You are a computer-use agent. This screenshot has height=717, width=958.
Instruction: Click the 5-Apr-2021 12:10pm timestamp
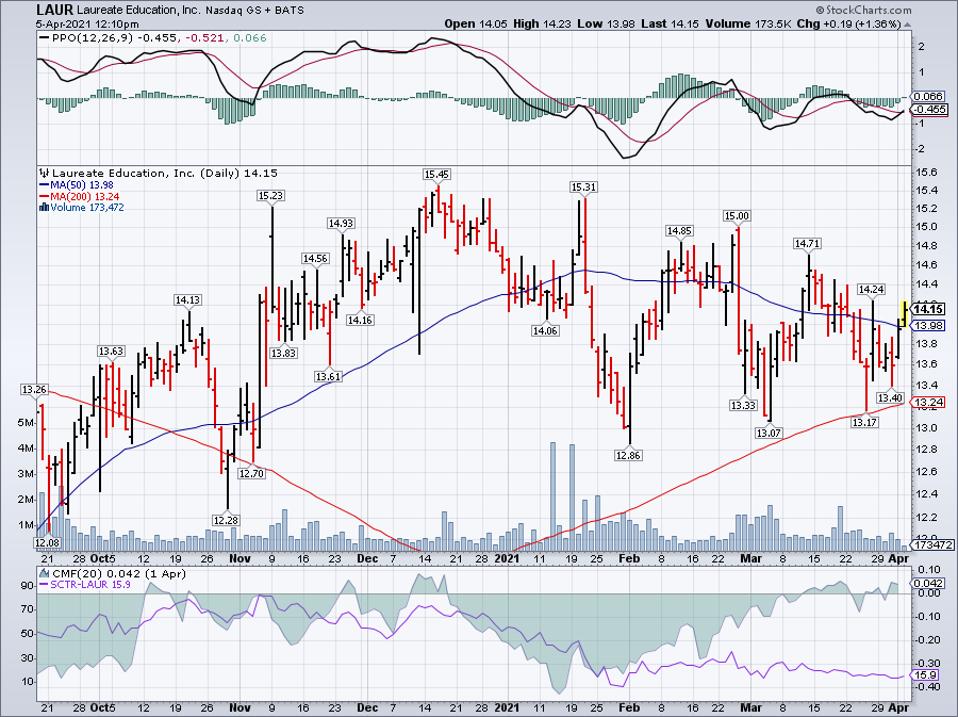point(87,24)
